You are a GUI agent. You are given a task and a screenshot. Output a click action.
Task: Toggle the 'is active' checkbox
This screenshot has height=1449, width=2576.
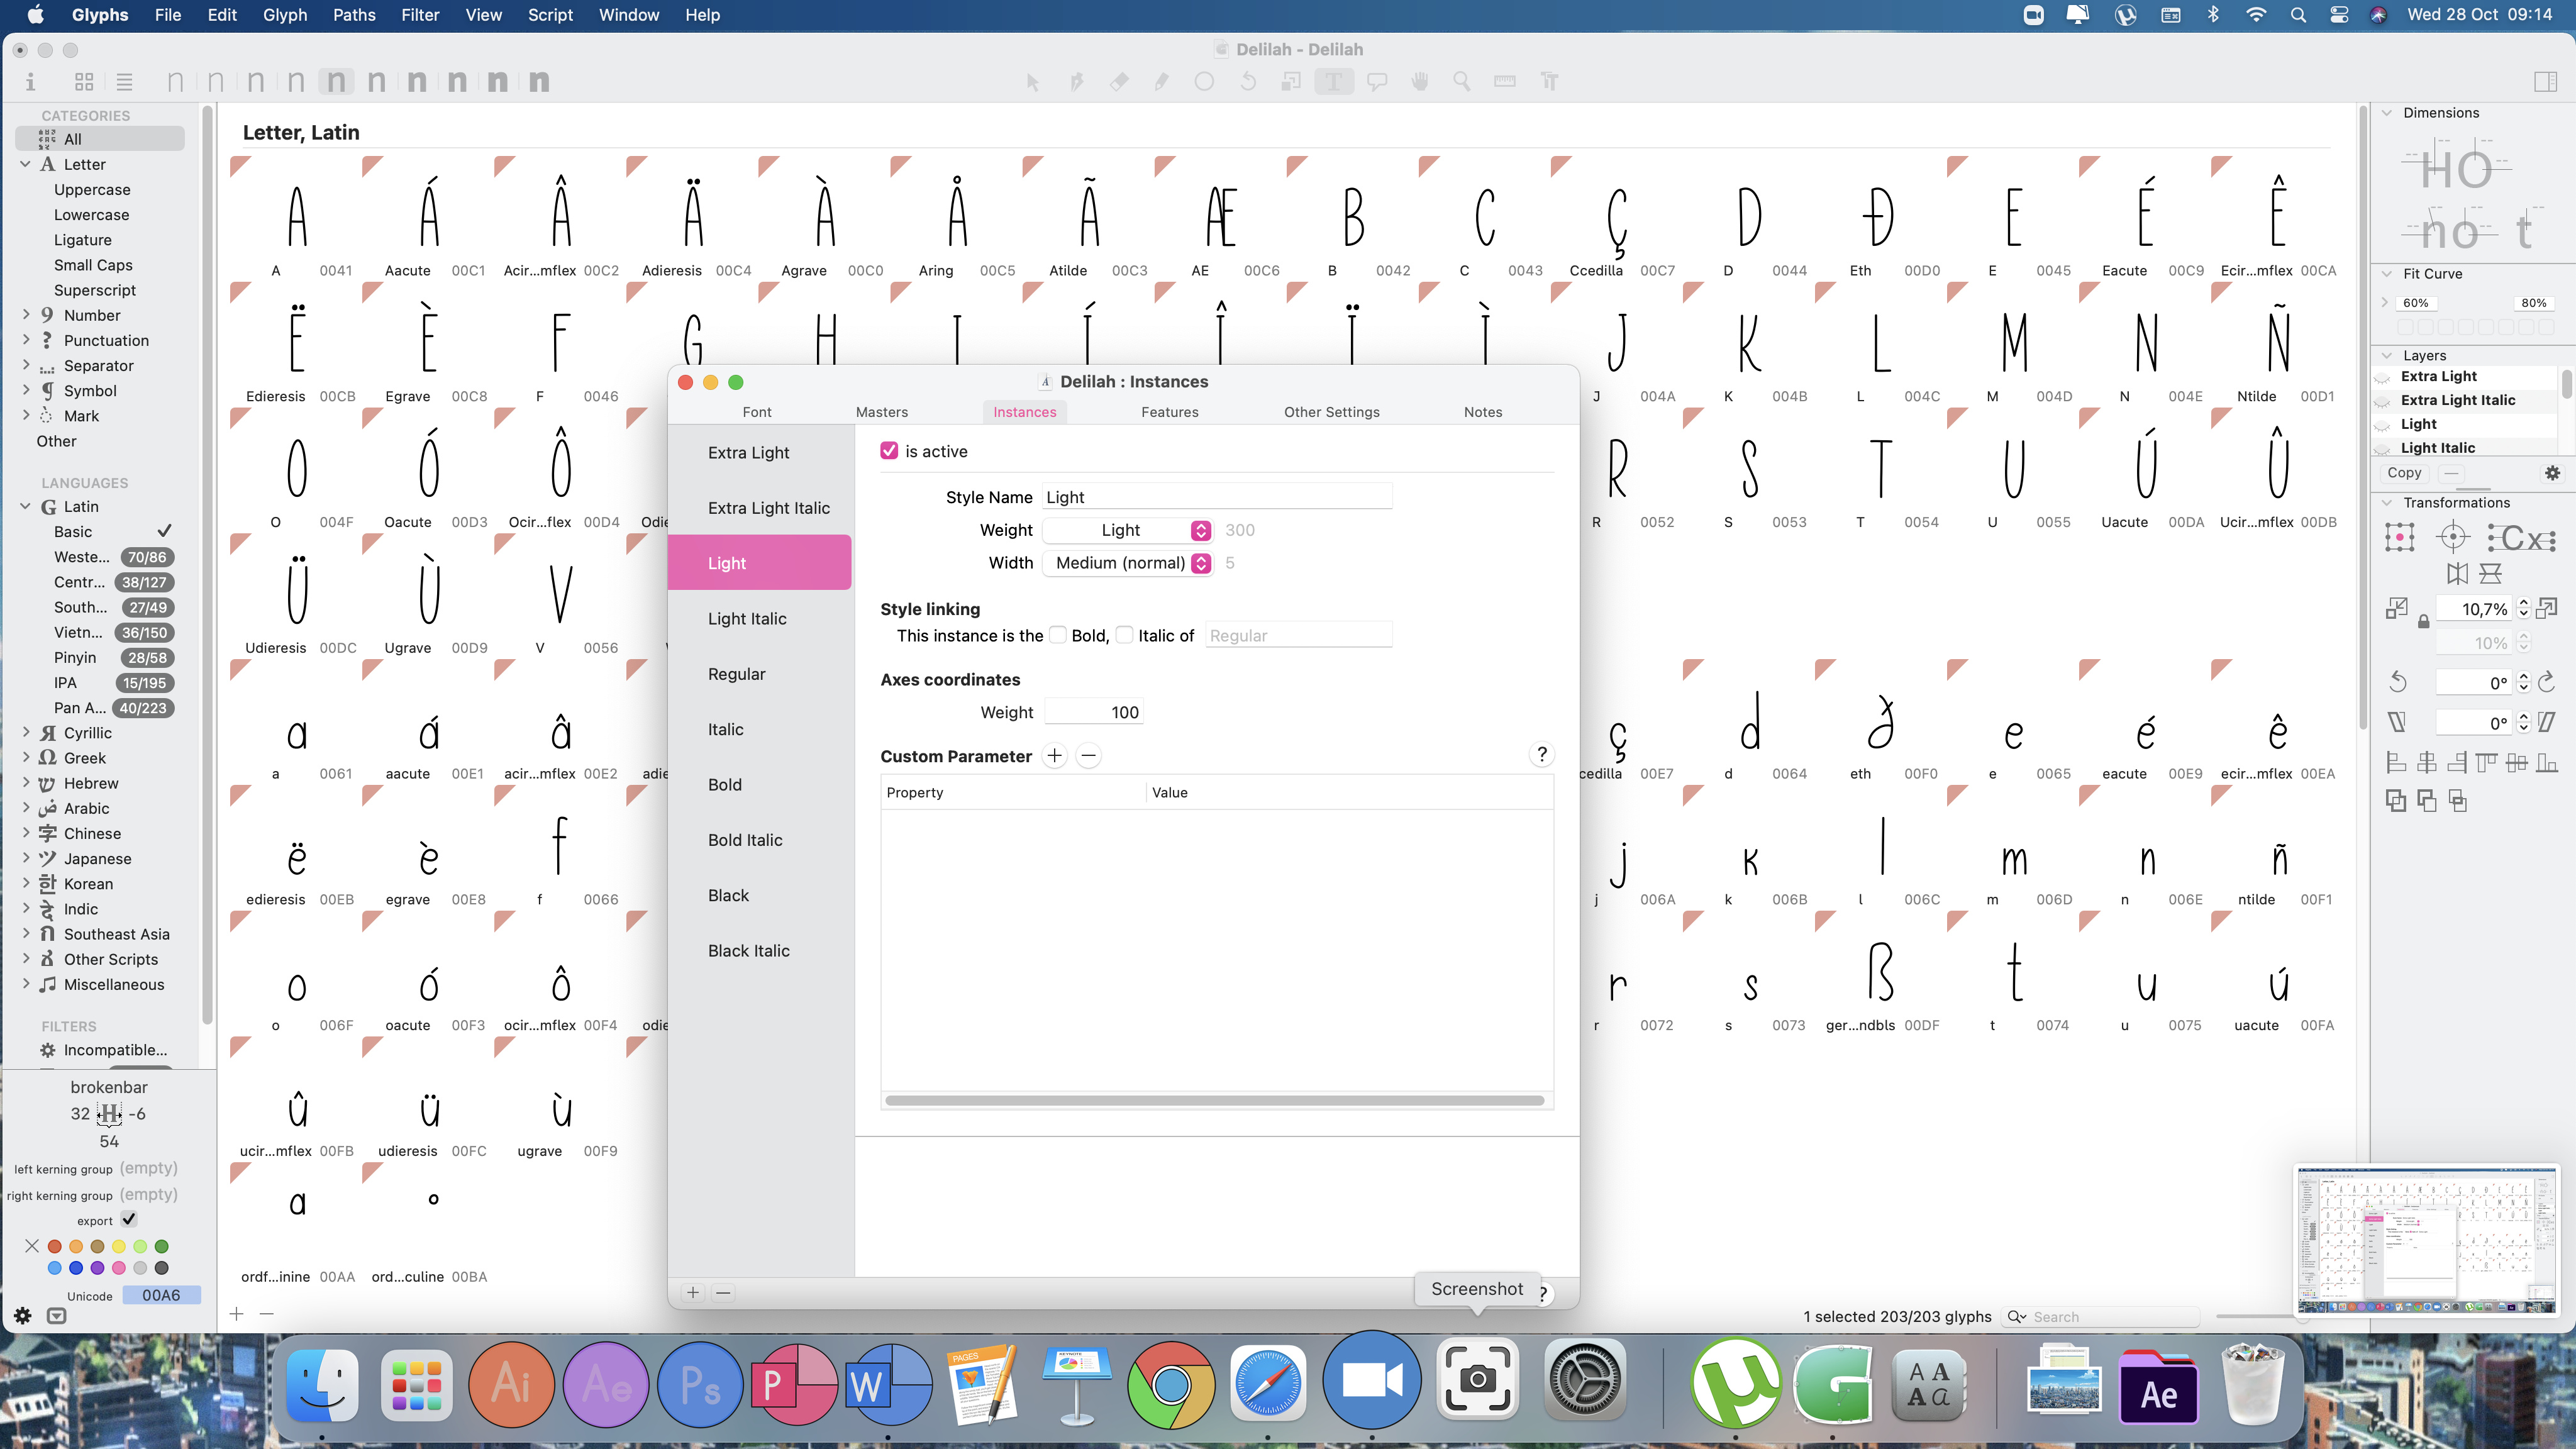pos(889,451)
